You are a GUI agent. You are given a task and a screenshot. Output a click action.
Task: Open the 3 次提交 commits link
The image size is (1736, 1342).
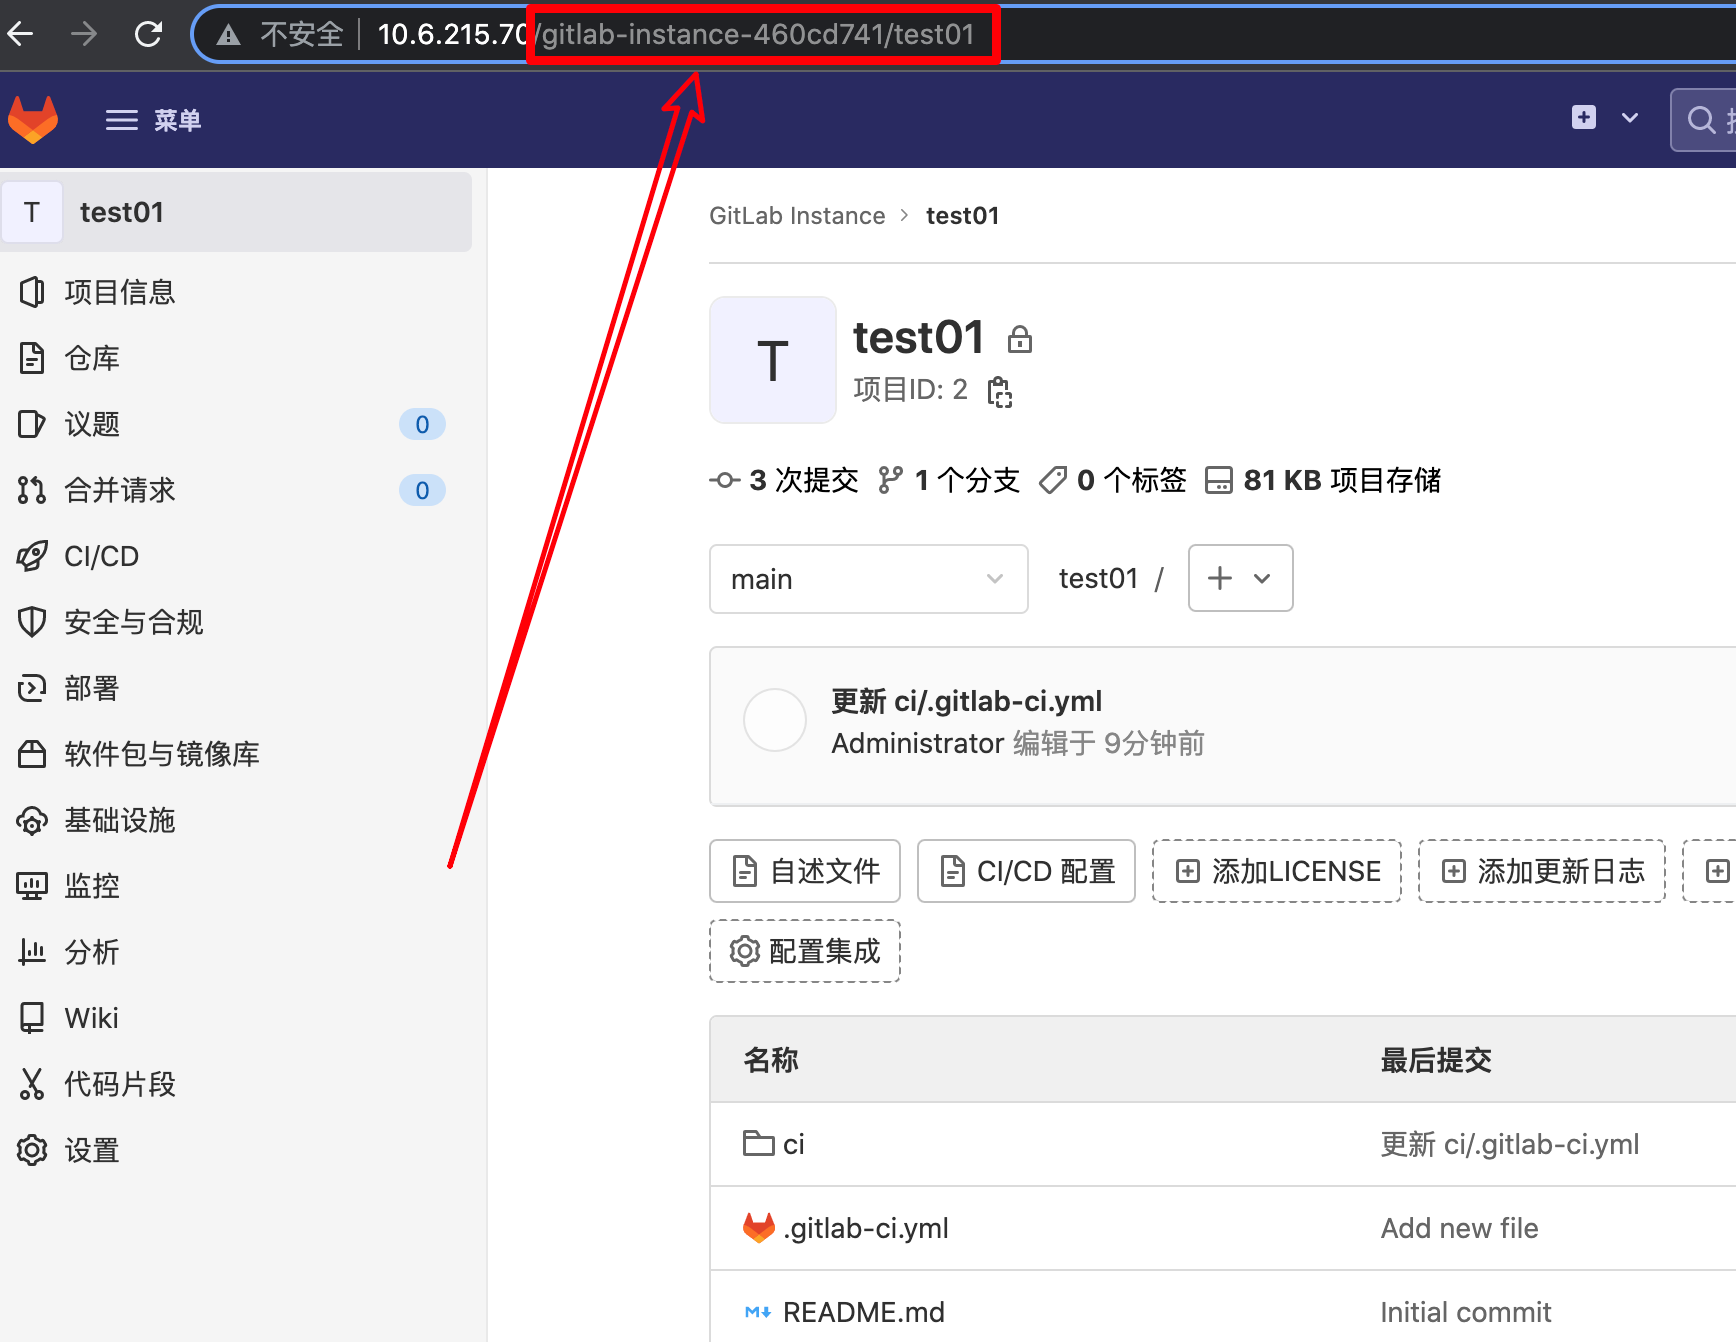[784, 480]
